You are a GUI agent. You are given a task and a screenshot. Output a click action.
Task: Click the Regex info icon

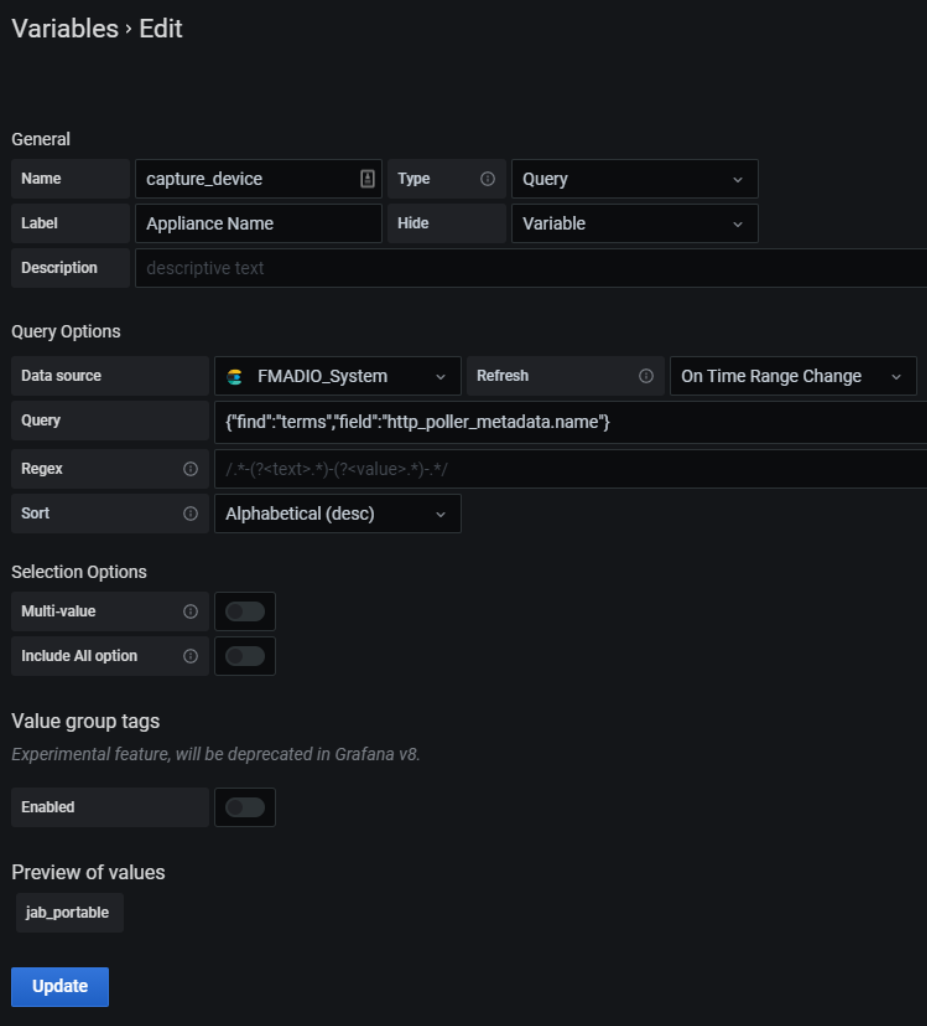click(x=190, y=469)
